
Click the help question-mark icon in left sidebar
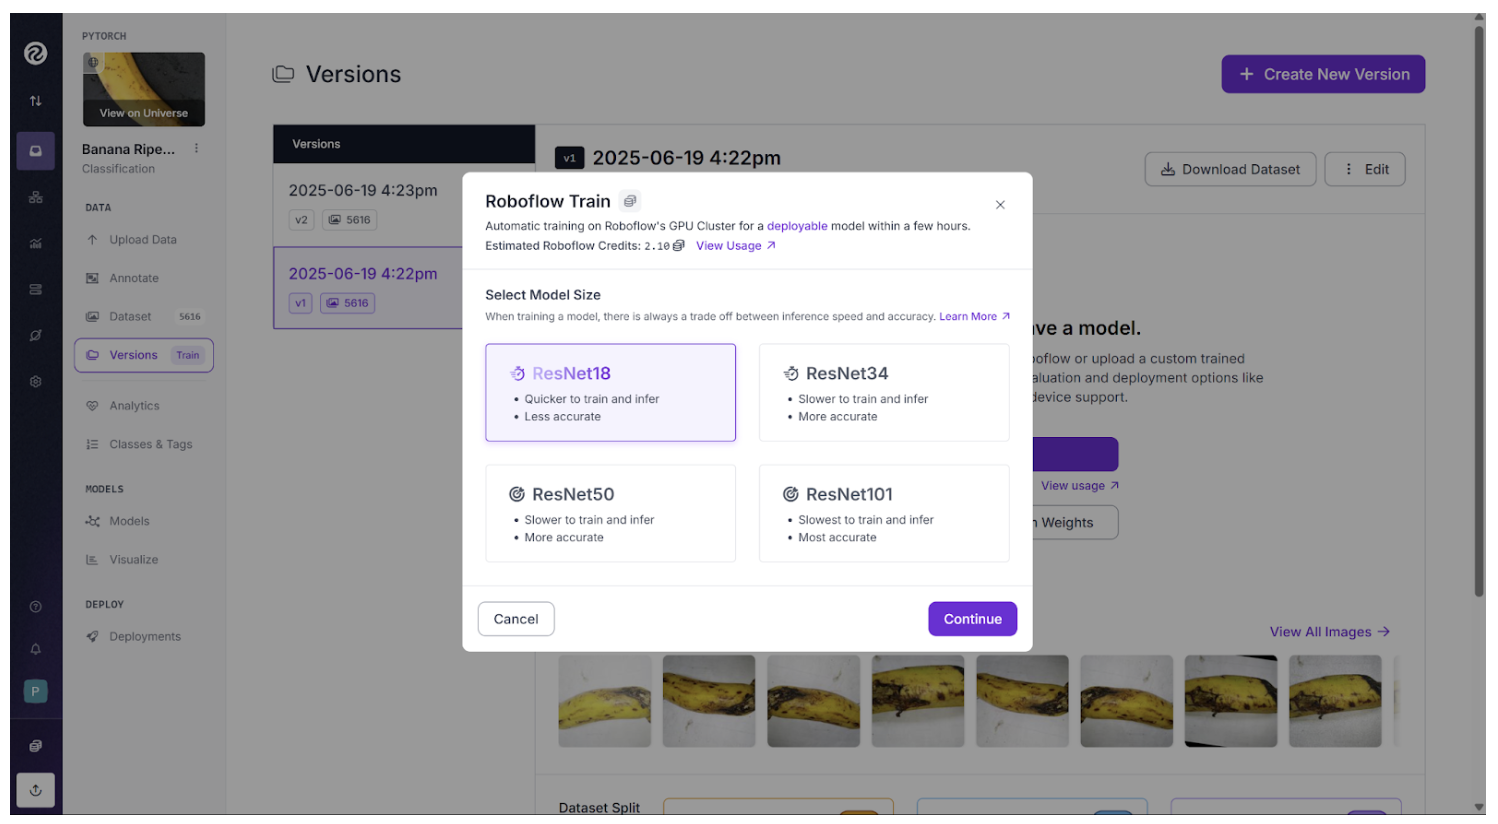pyautogui.click(x=35, y=607)
